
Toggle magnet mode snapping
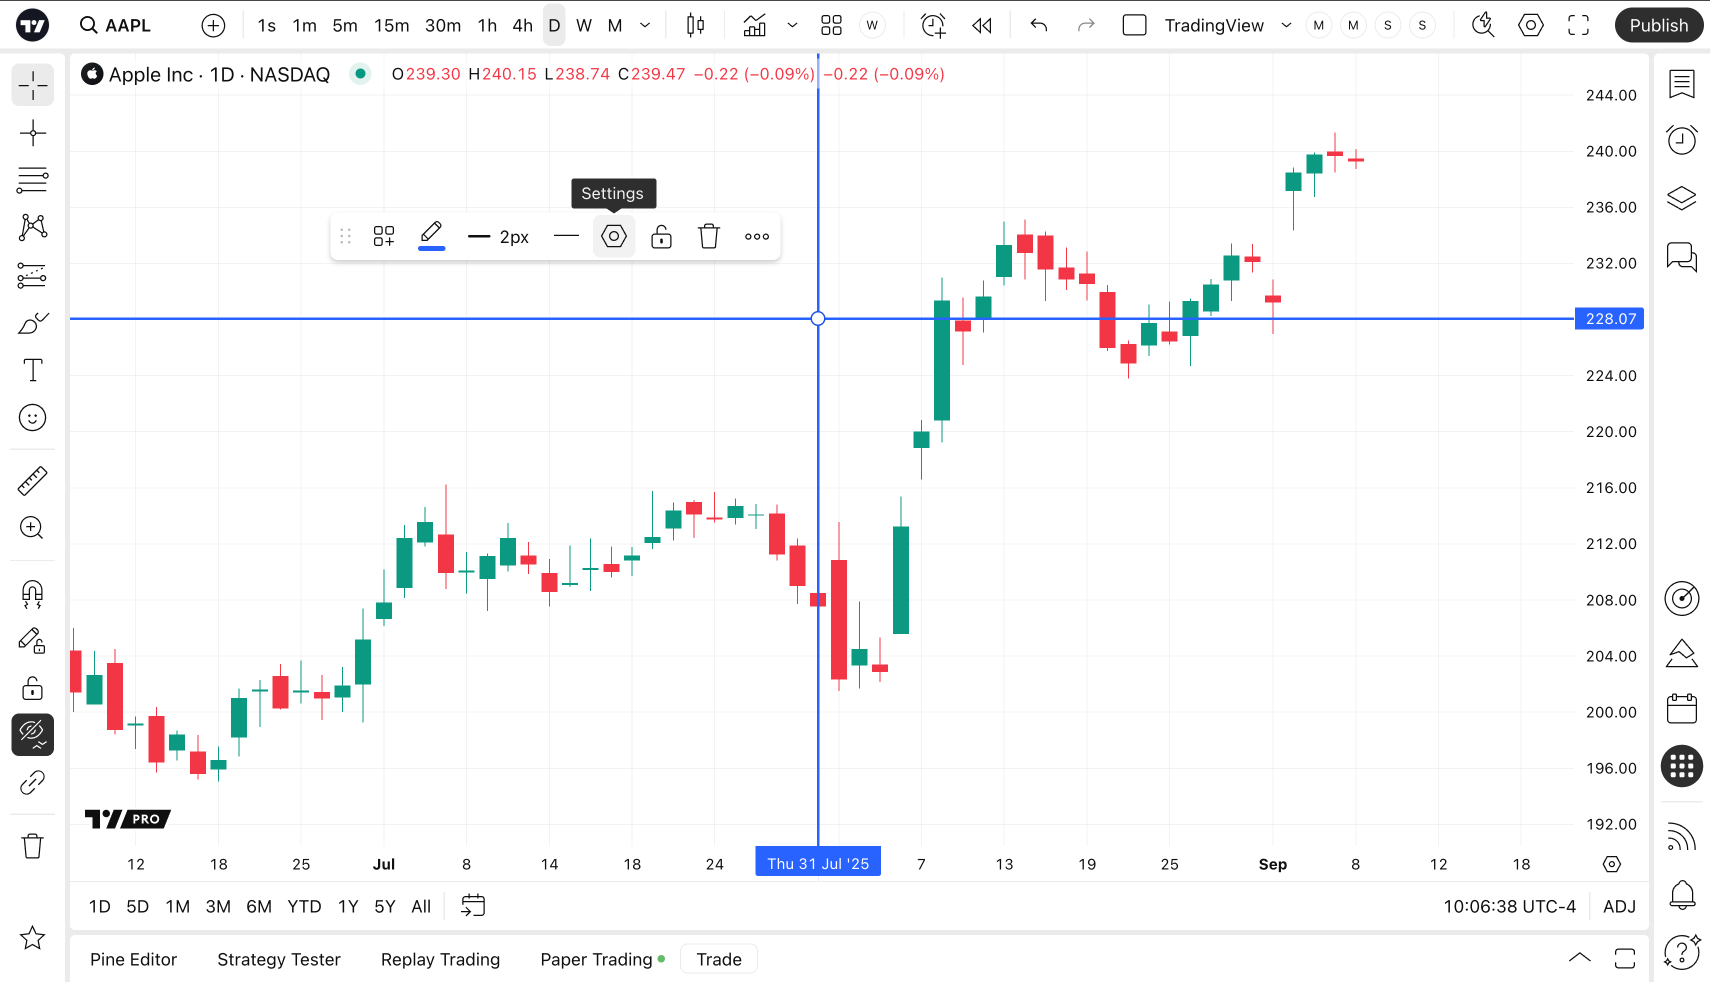point(33,594)
